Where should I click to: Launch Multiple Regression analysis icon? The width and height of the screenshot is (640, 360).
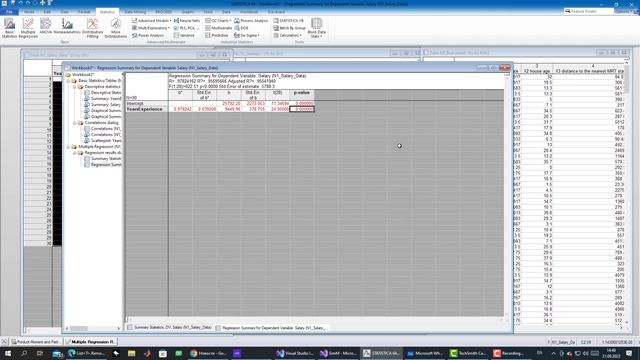pyautogui.click(x=28, y=28)
